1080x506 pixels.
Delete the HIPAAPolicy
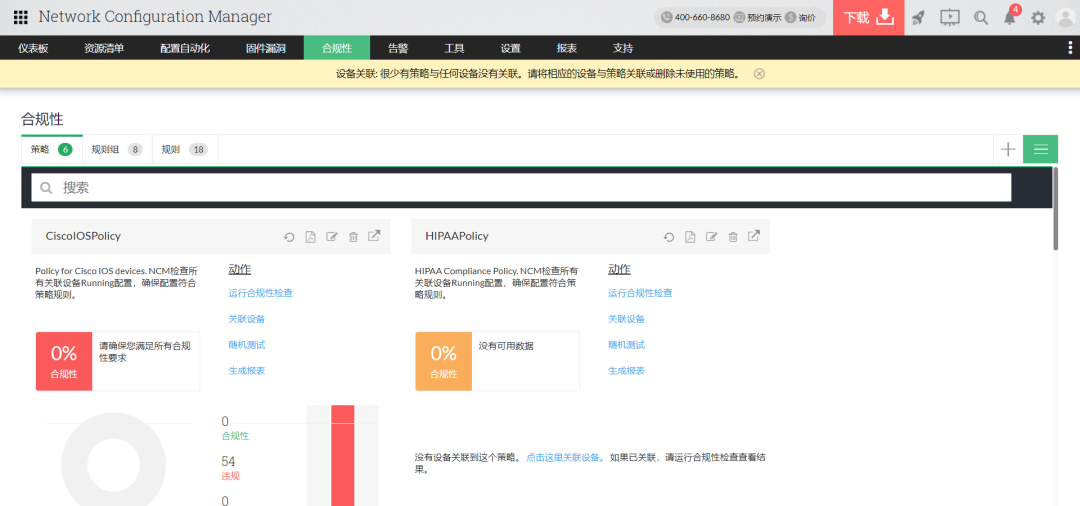point(733,237)
